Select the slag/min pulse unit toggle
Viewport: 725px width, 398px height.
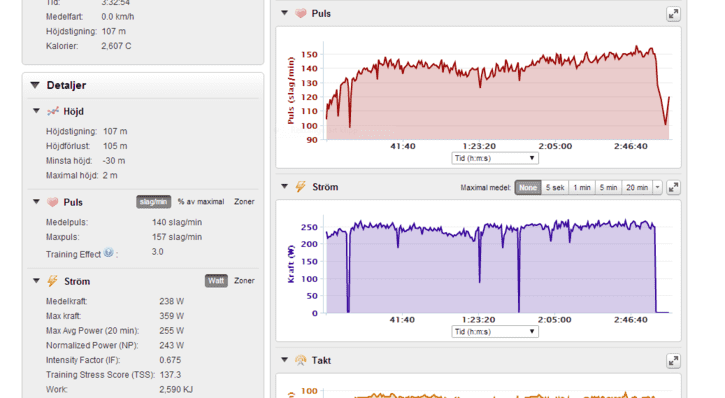[154, 202]
